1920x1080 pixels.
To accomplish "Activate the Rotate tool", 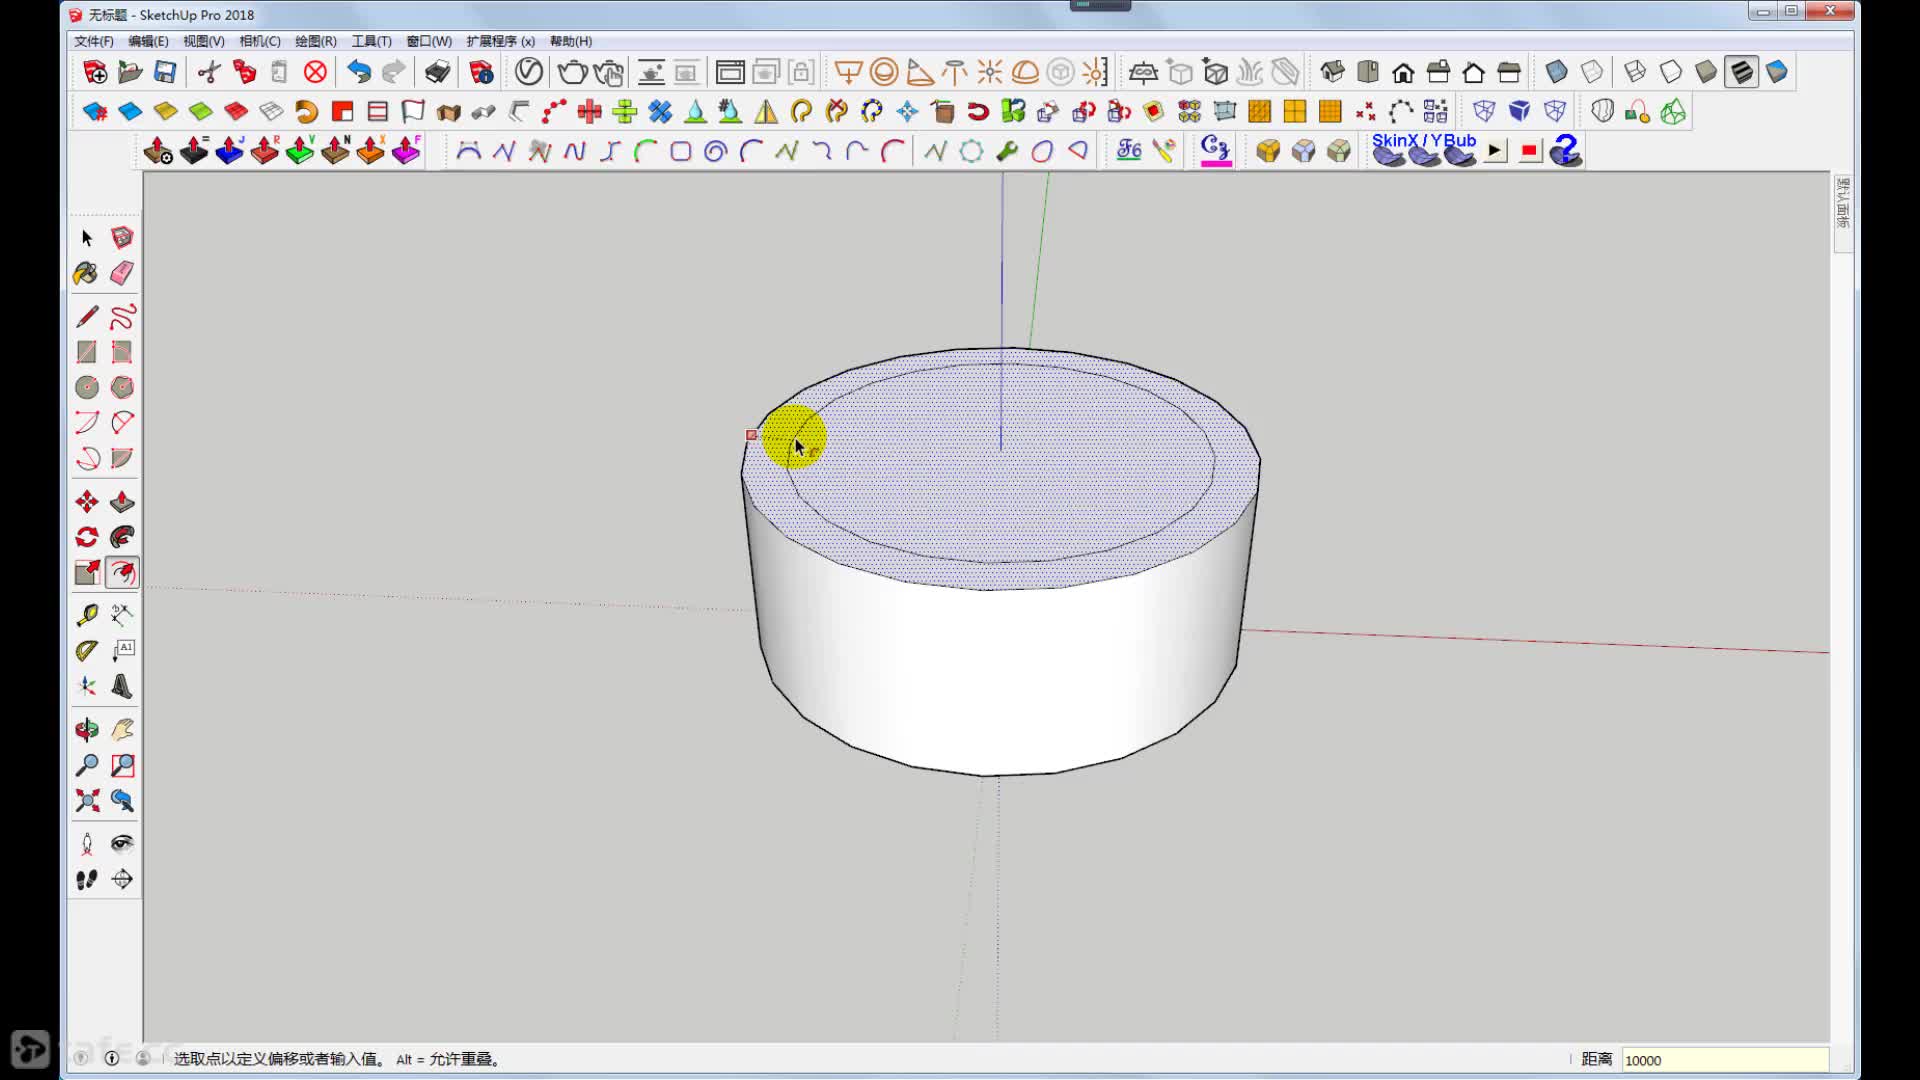I will pos(87,537).
